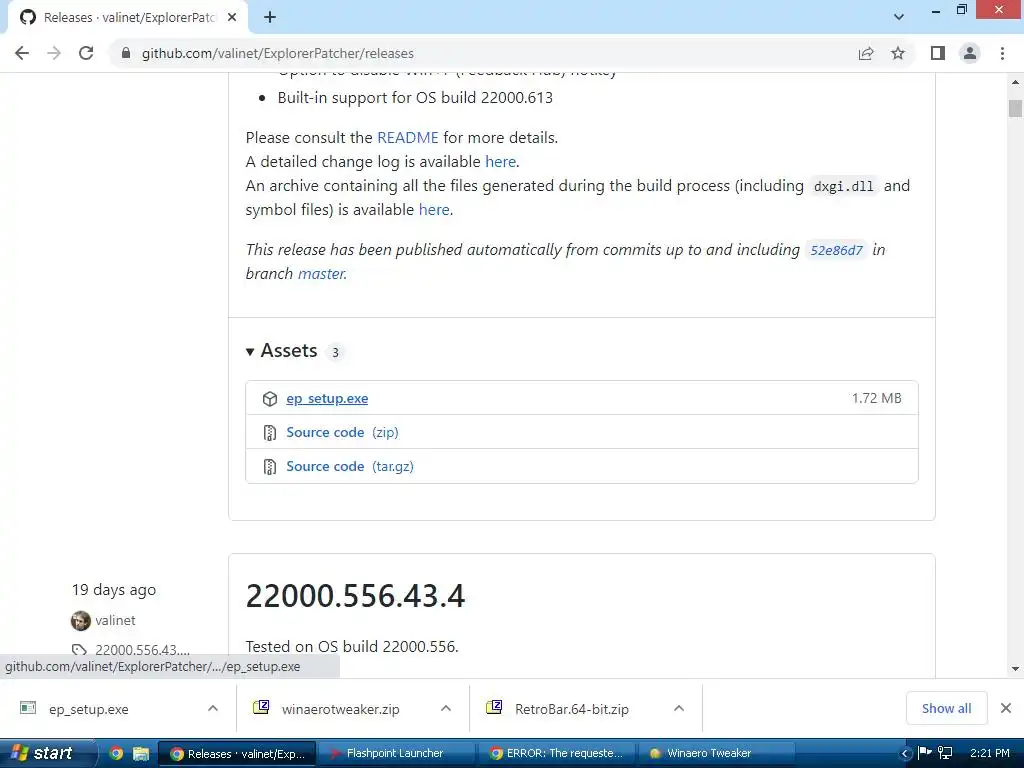
Task: Switch to Winaero Tweaker taskbar item
Action: (716, 754)
